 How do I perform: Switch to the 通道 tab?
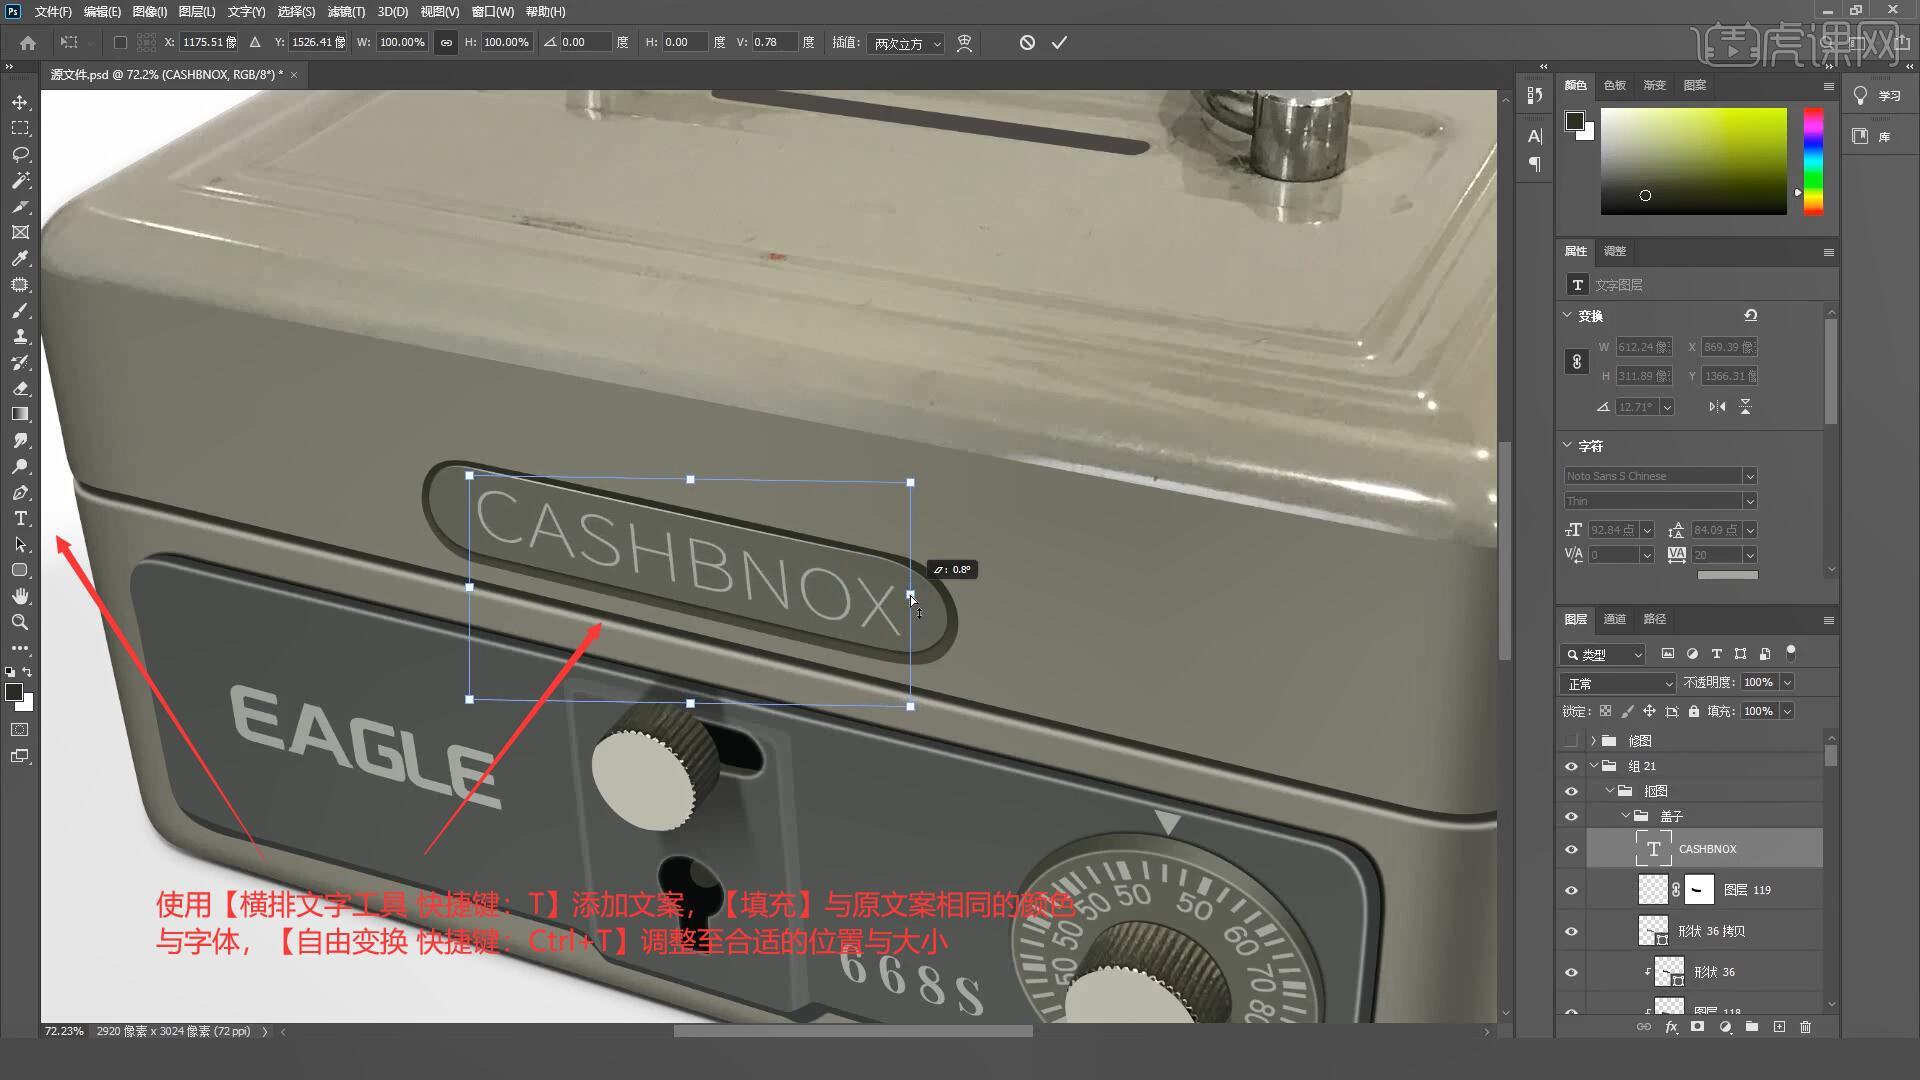1614,619
